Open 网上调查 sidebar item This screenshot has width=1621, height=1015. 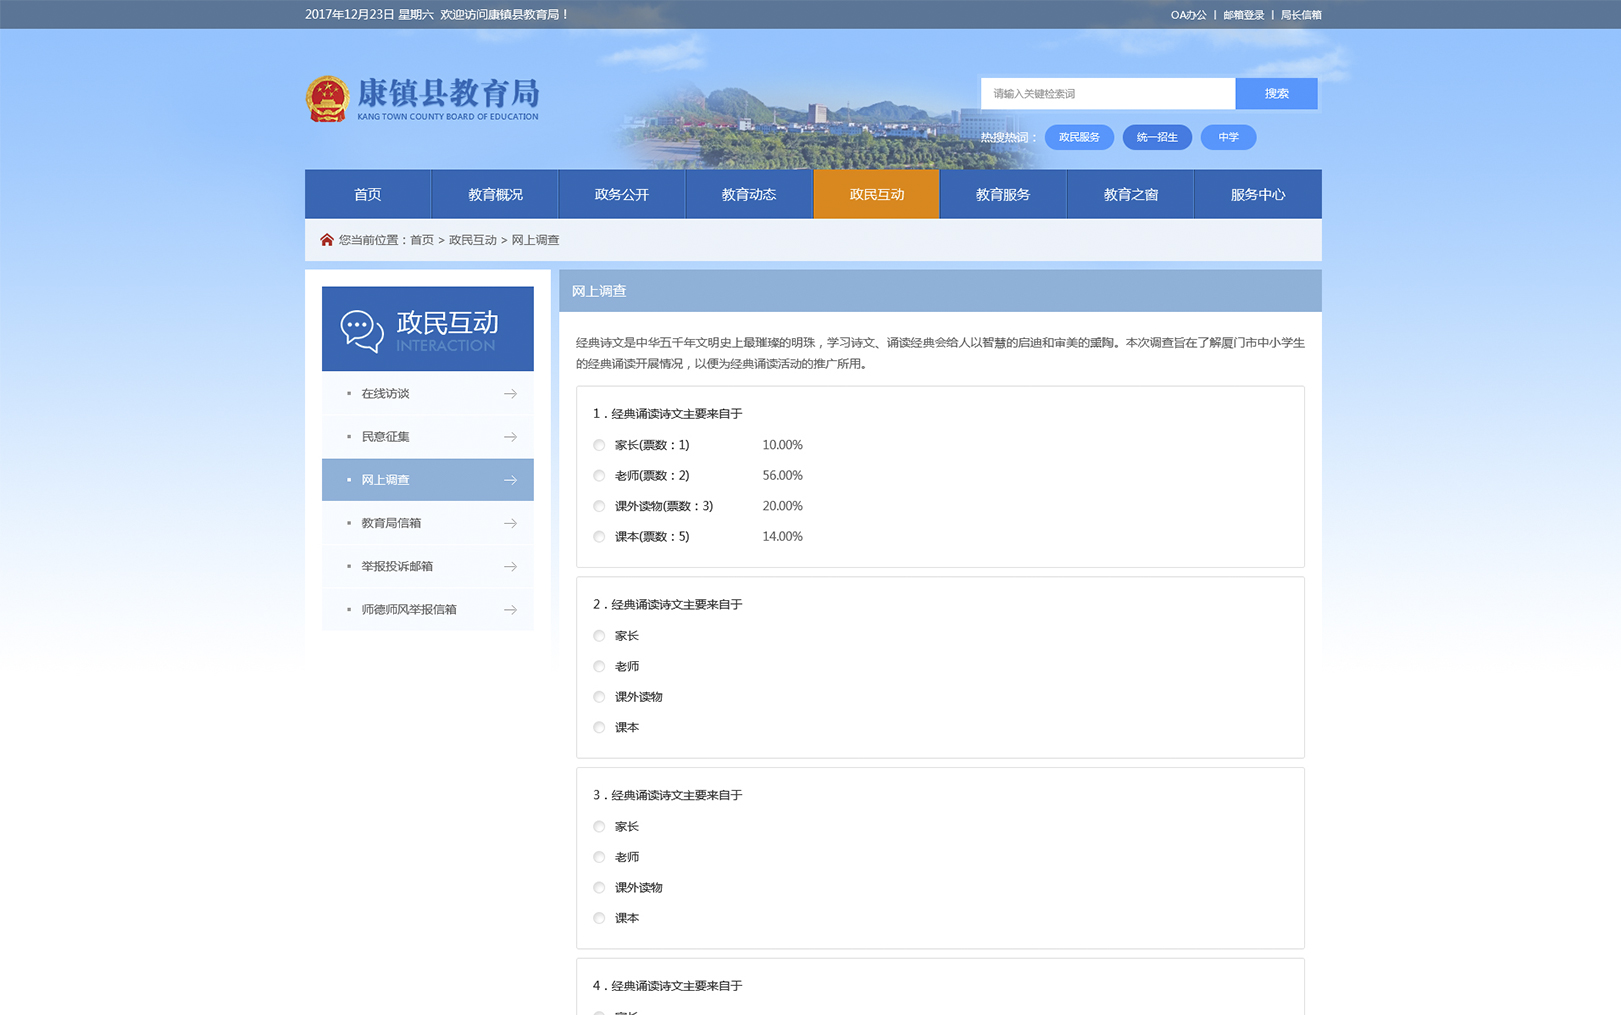pos(427,480)
